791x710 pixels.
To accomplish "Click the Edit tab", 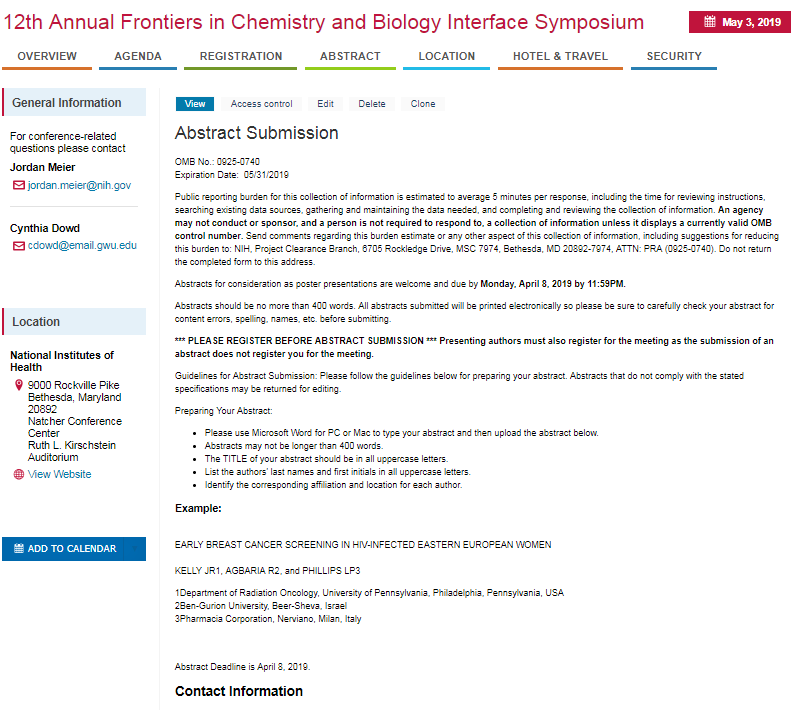I will point(326,104).
